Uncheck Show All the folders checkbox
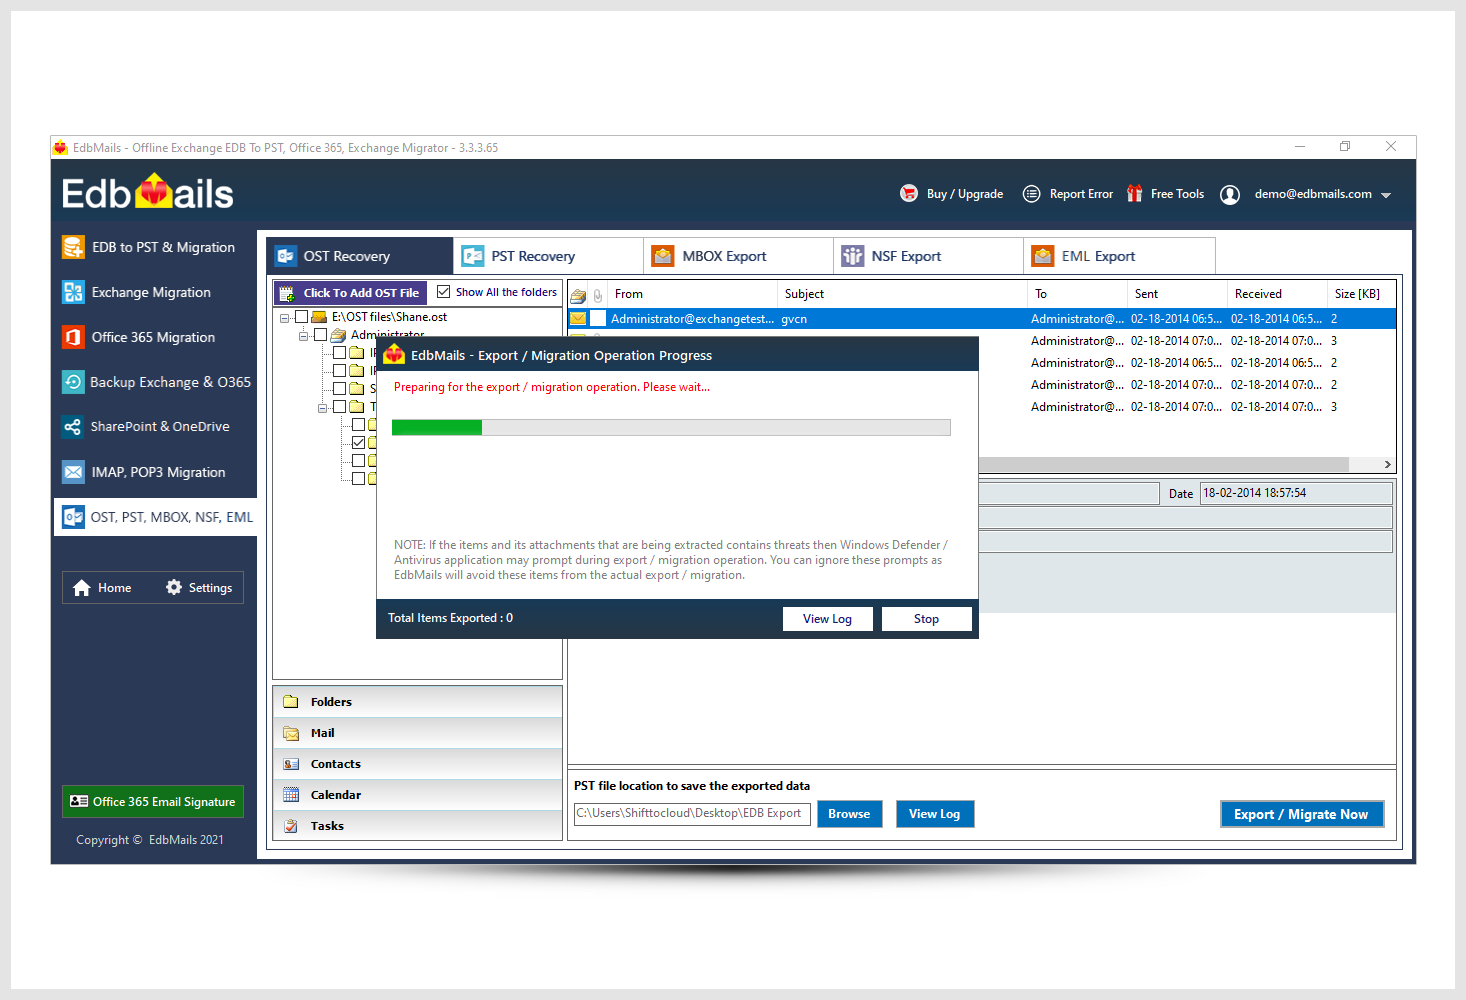Screen dimensions: 1466x1000 444,292
